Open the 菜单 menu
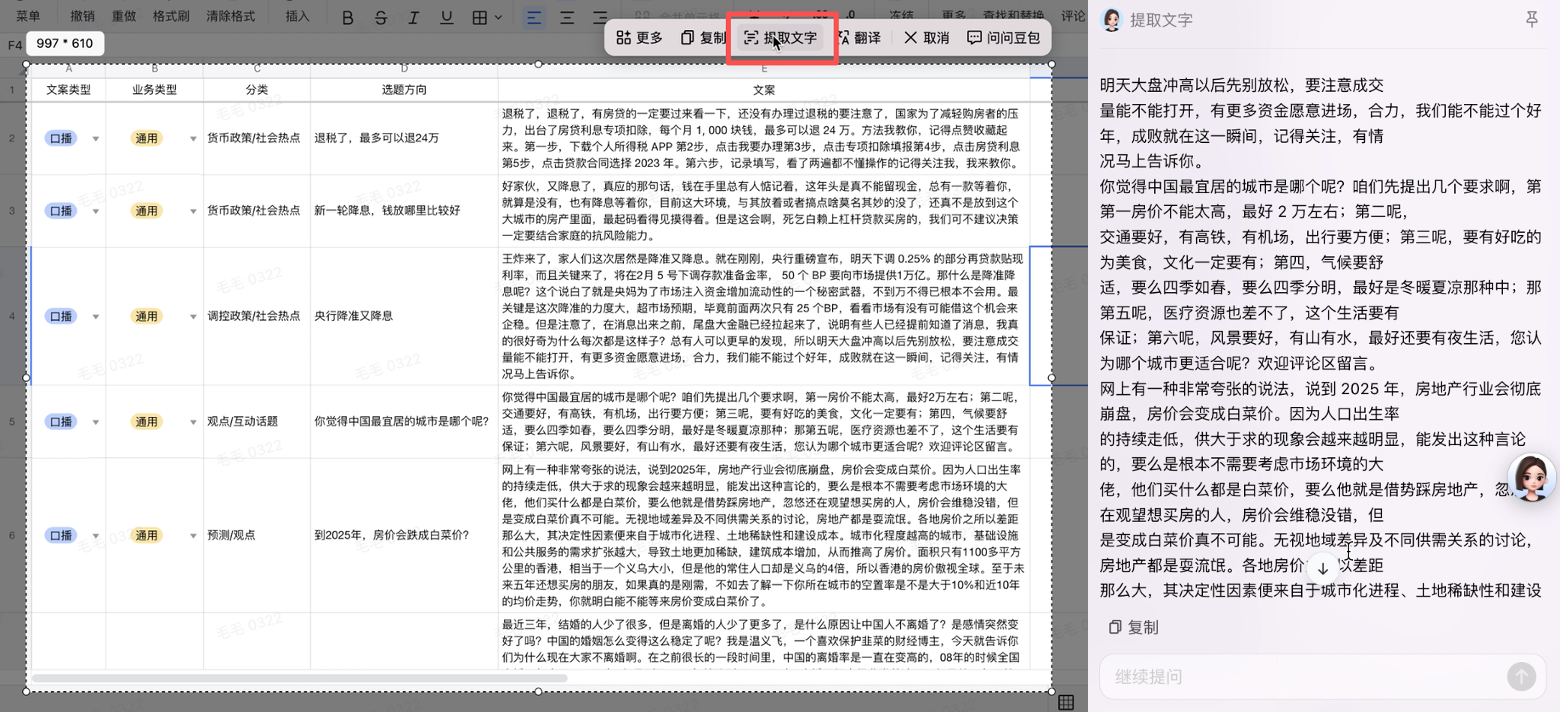 (28, 16)
